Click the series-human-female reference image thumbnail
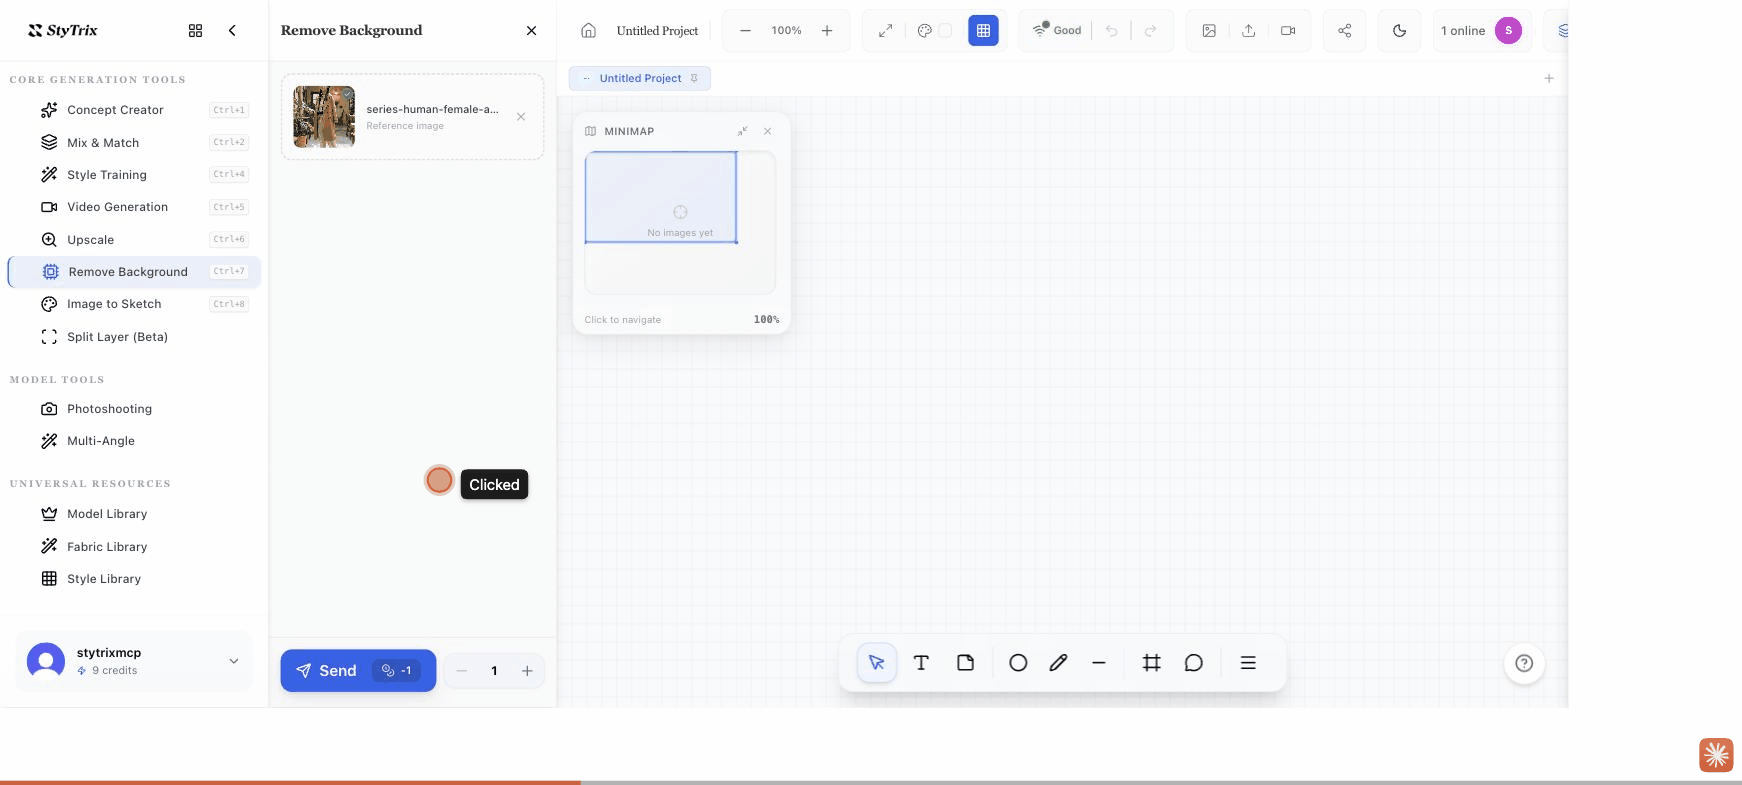The width and height of the screenshot is (1742, 785). (324, 117)
